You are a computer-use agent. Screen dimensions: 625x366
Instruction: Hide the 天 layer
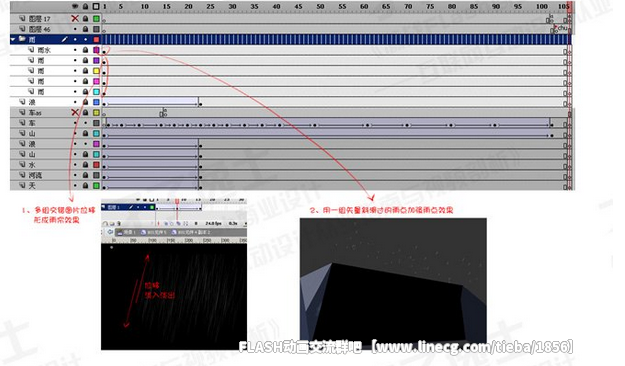click(75, 185)
